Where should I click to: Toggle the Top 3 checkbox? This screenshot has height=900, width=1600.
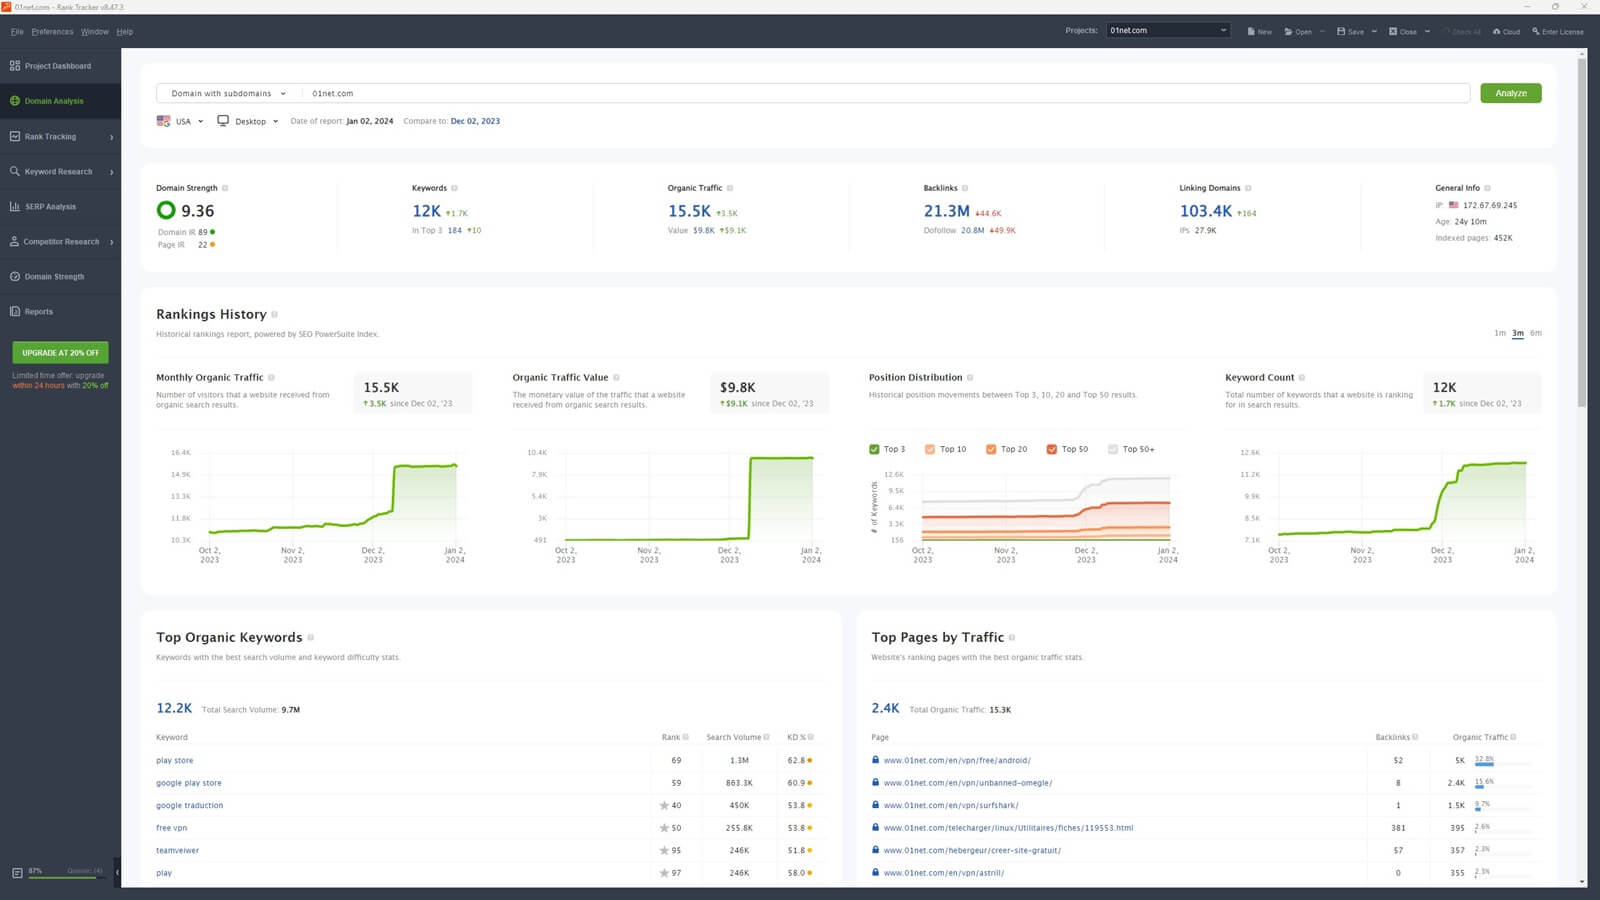click(875, 449)
